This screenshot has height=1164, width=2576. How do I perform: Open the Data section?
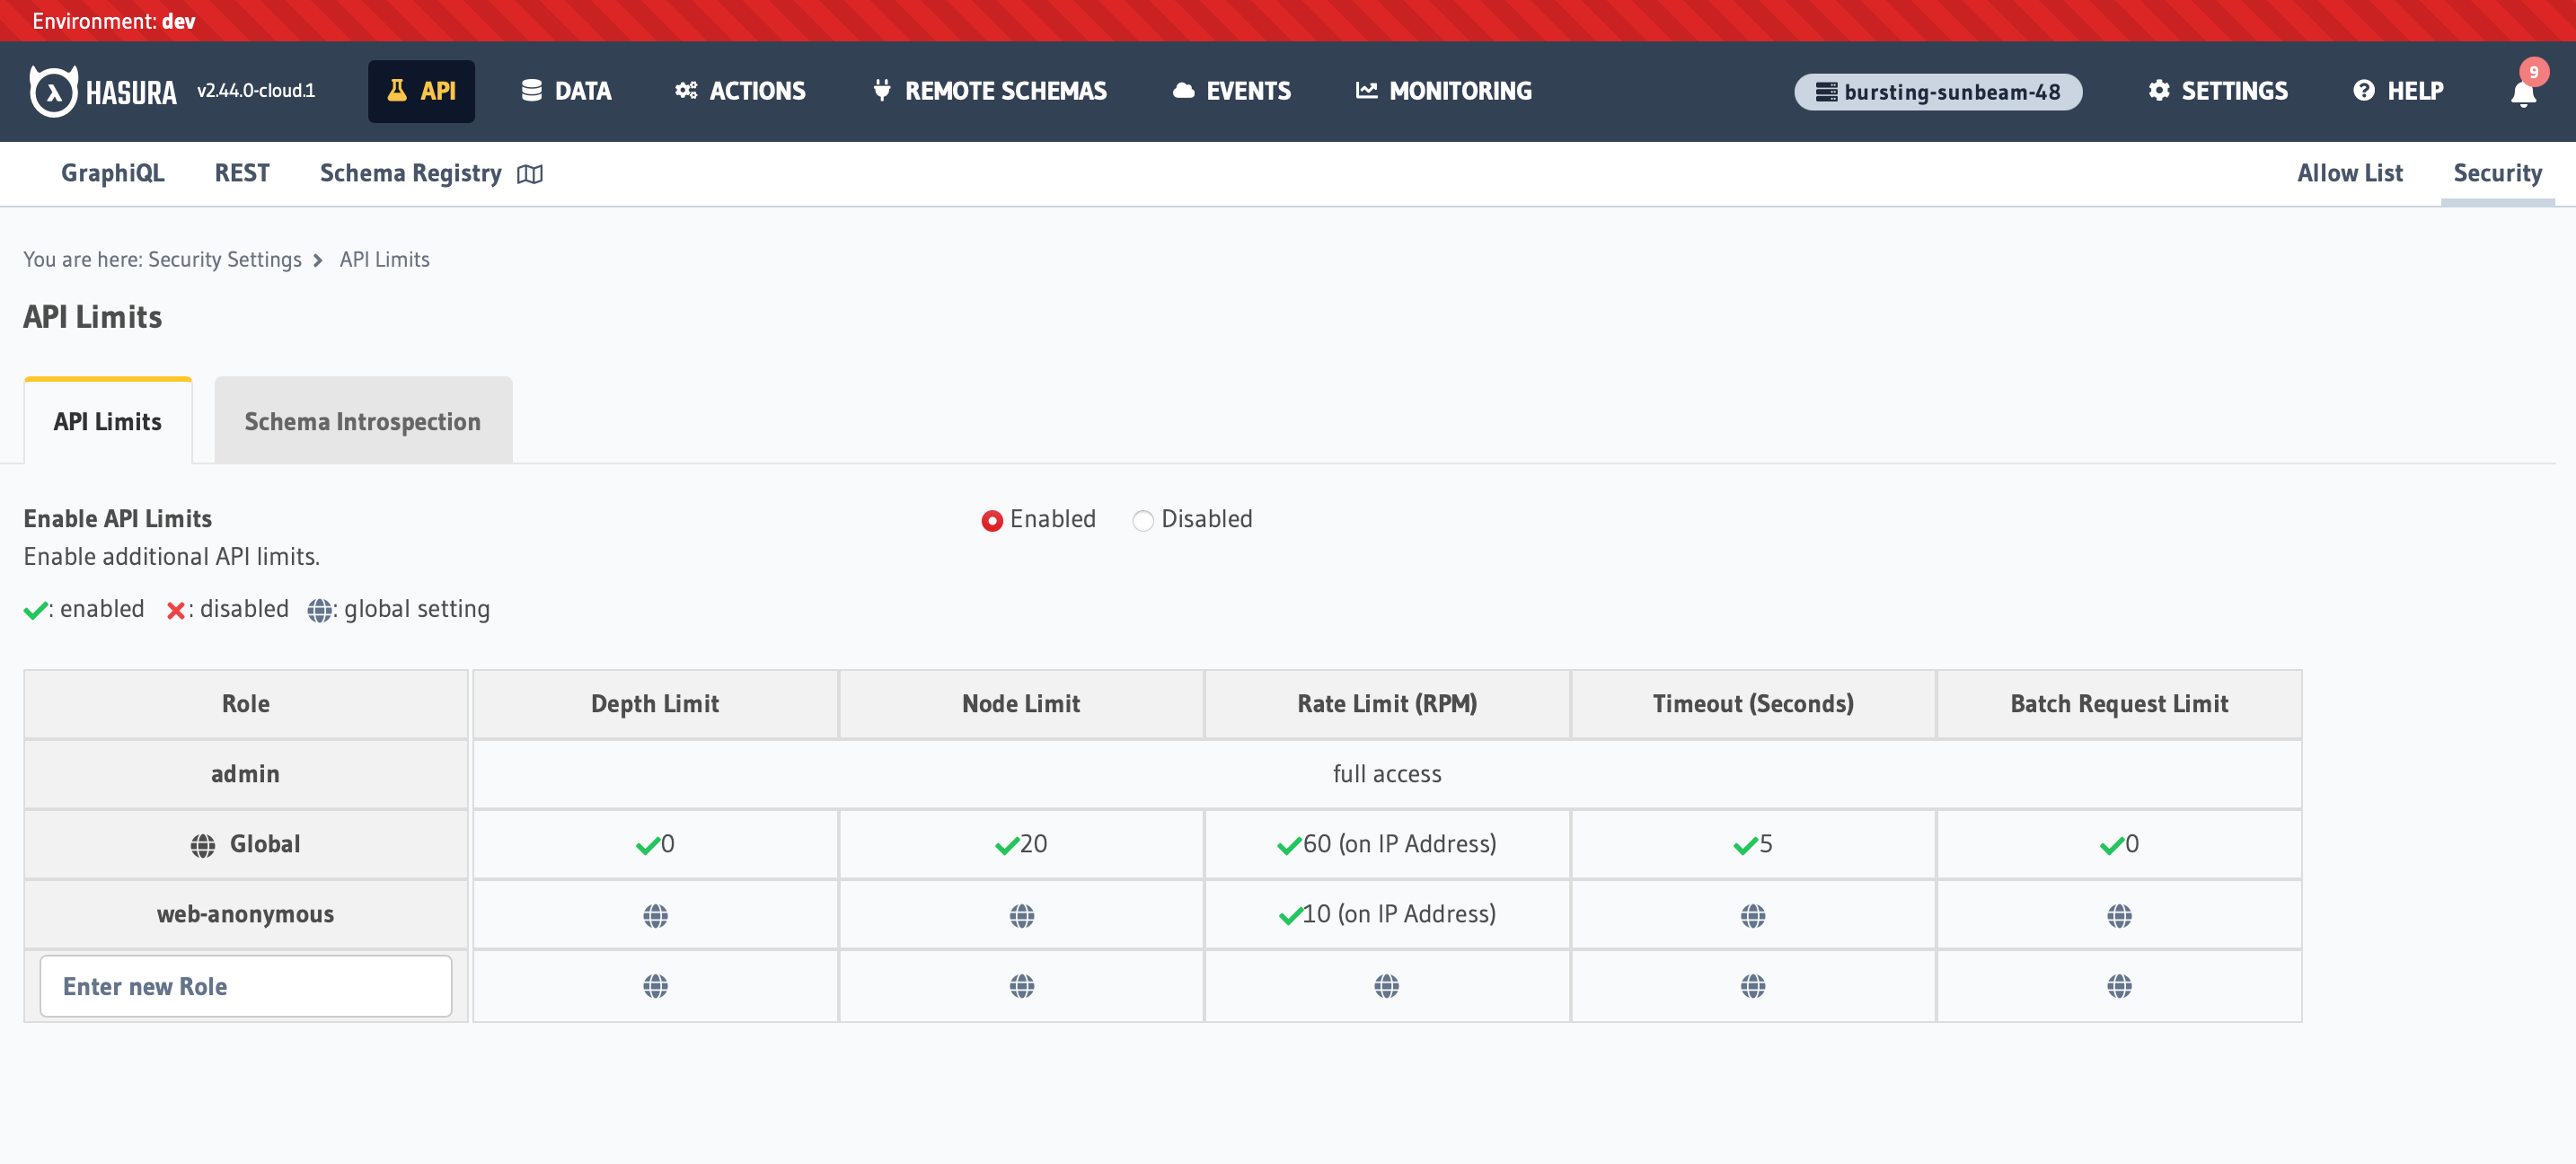pos(566,91)
